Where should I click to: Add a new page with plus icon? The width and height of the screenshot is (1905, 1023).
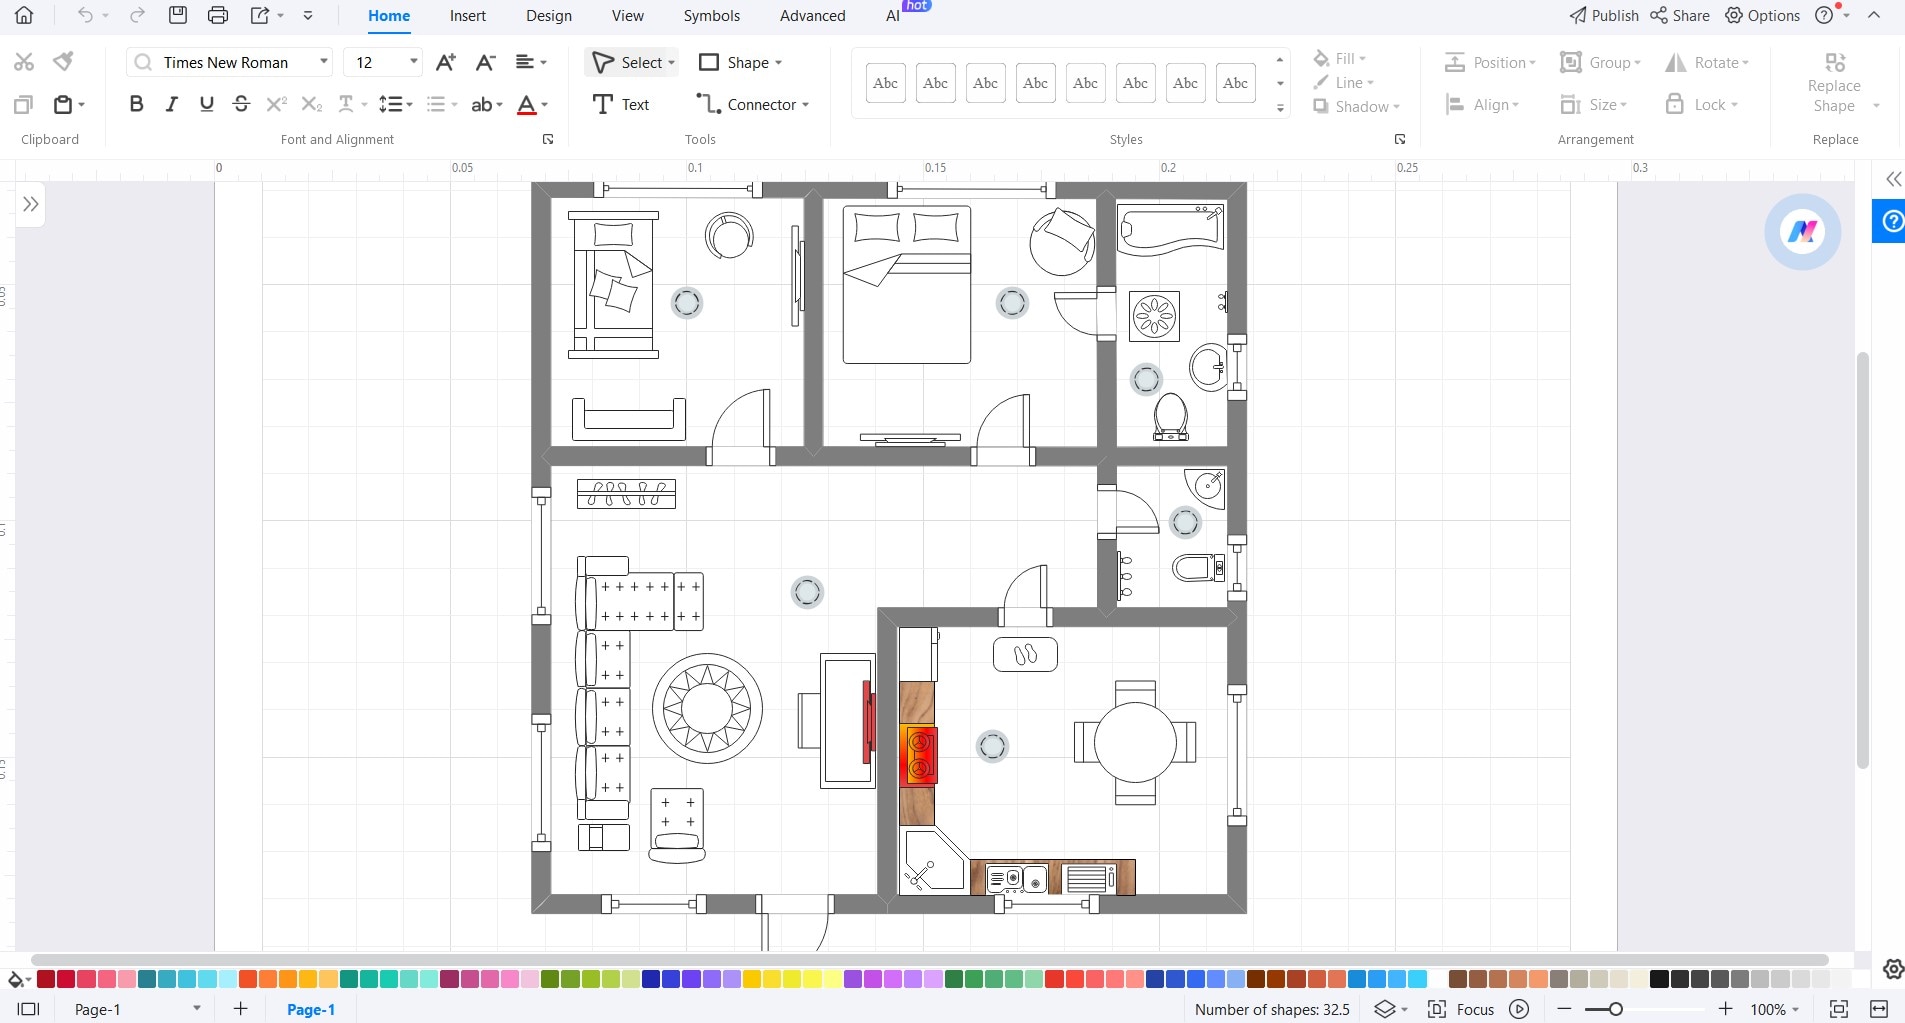click(x=240, y=1009)
